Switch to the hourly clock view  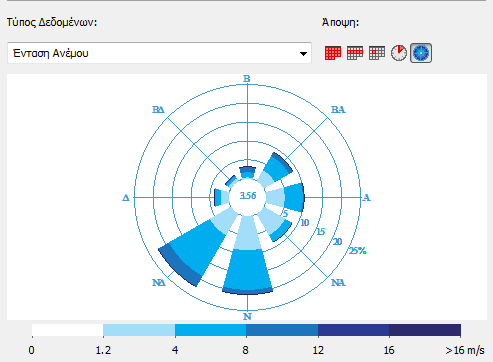click(399, 53)
